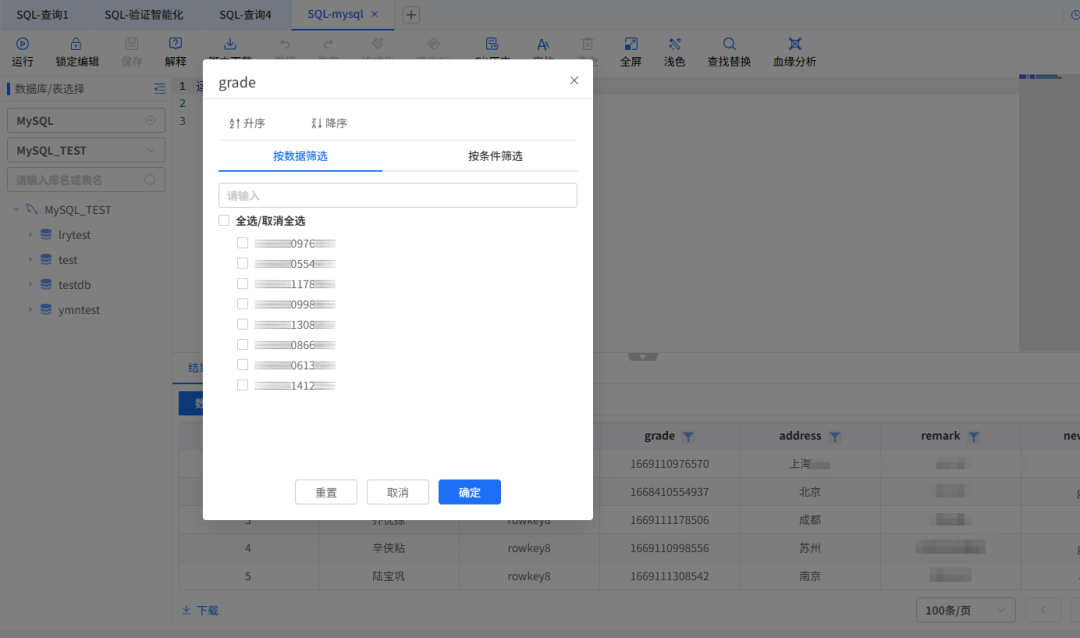Launch 血缘分析 (Lineage Analysis)
1080x638 pixels.
coord(793,51)
